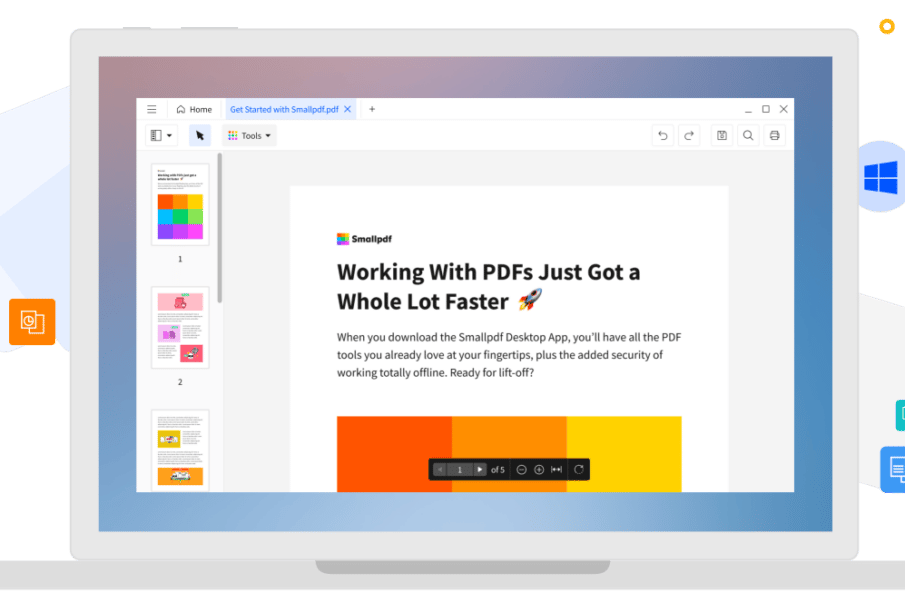
Task: Minimize the Smallpdf window
Action: point(748,109)
